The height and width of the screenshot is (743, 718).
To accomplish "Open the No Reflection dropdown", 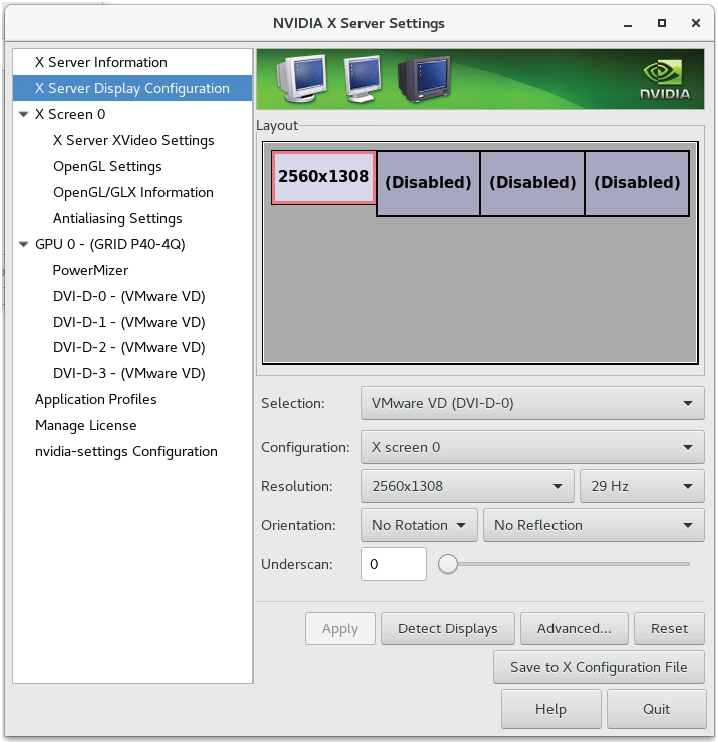I will tap(594, 525).
